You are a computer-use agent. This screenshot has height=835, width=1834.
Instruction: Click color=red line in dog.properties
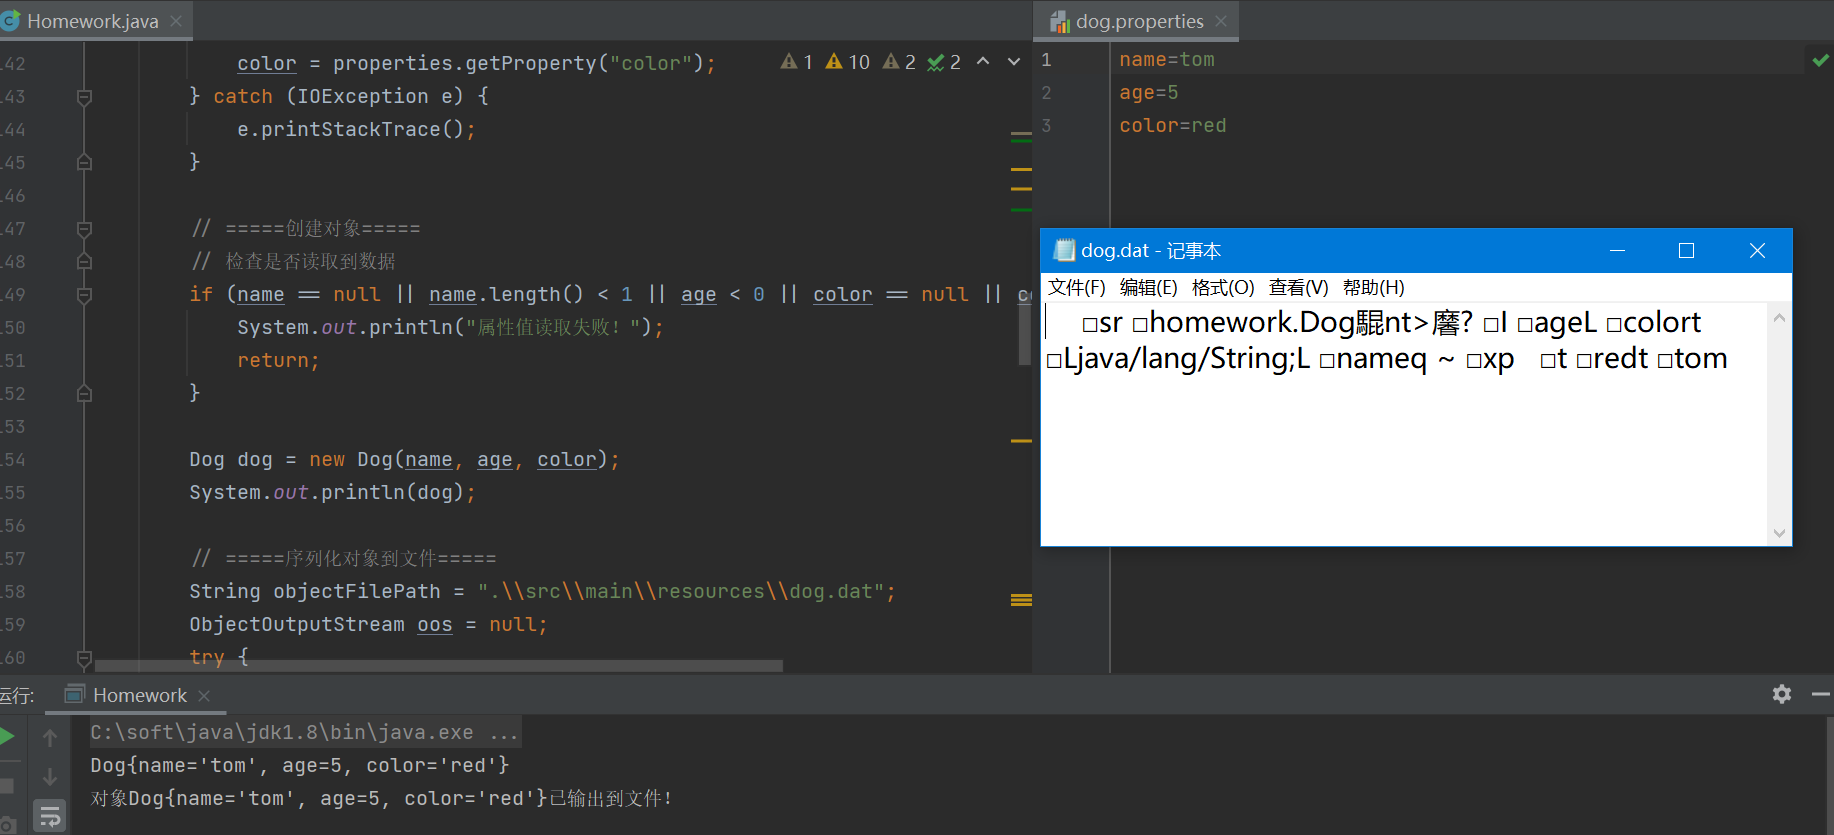pos(1172,126)
